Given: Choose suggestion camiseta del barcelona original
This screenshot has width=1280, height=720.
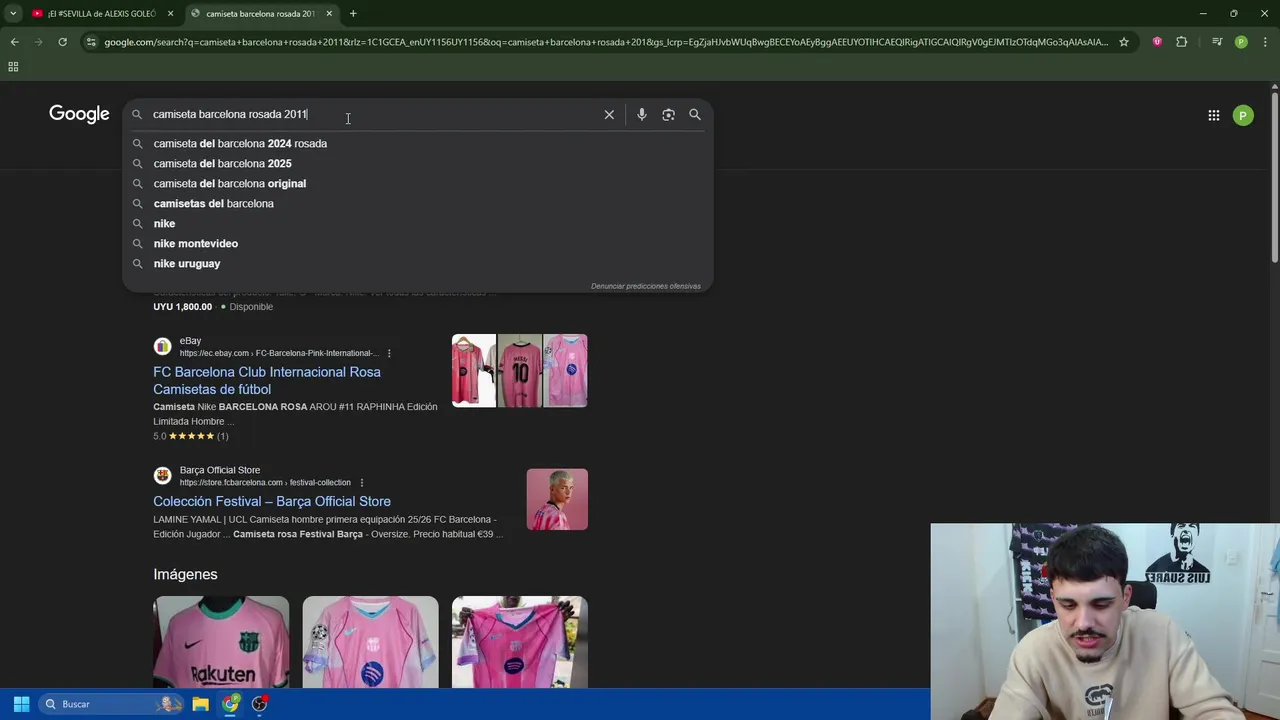Looking at the screenshot, I should point(229,183).
